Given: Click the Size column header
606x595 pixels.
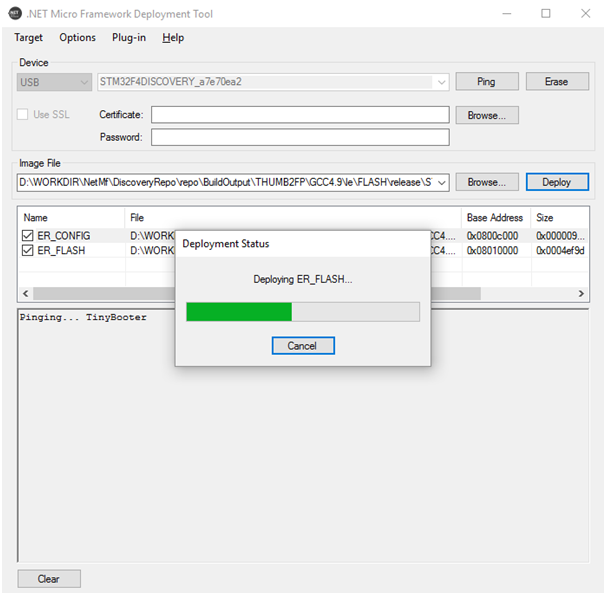Looking at the screenshot, I should click(560, 218).
